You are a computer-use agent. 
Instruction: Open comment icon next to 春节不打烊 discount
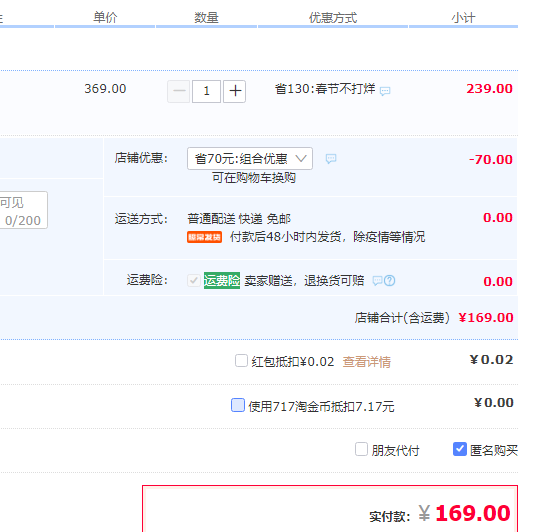pyautogui.click(x=385, y=91)
